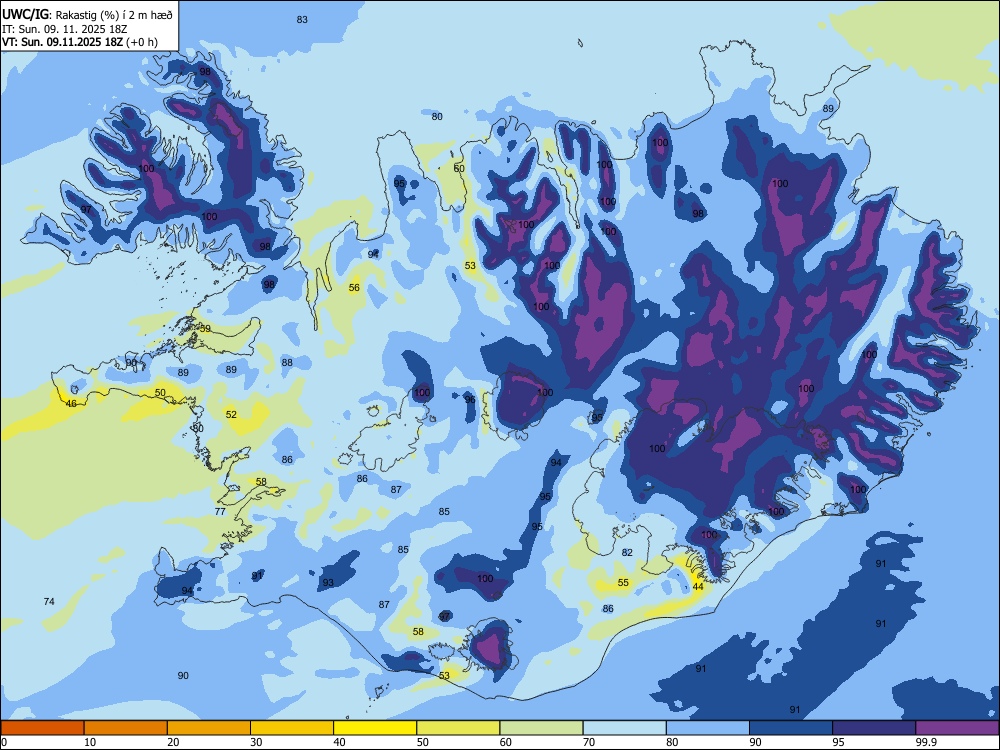
Task: Click the 'Rakastig (%) í 2 m hæð' label
Action: click(x=114, y=15)
